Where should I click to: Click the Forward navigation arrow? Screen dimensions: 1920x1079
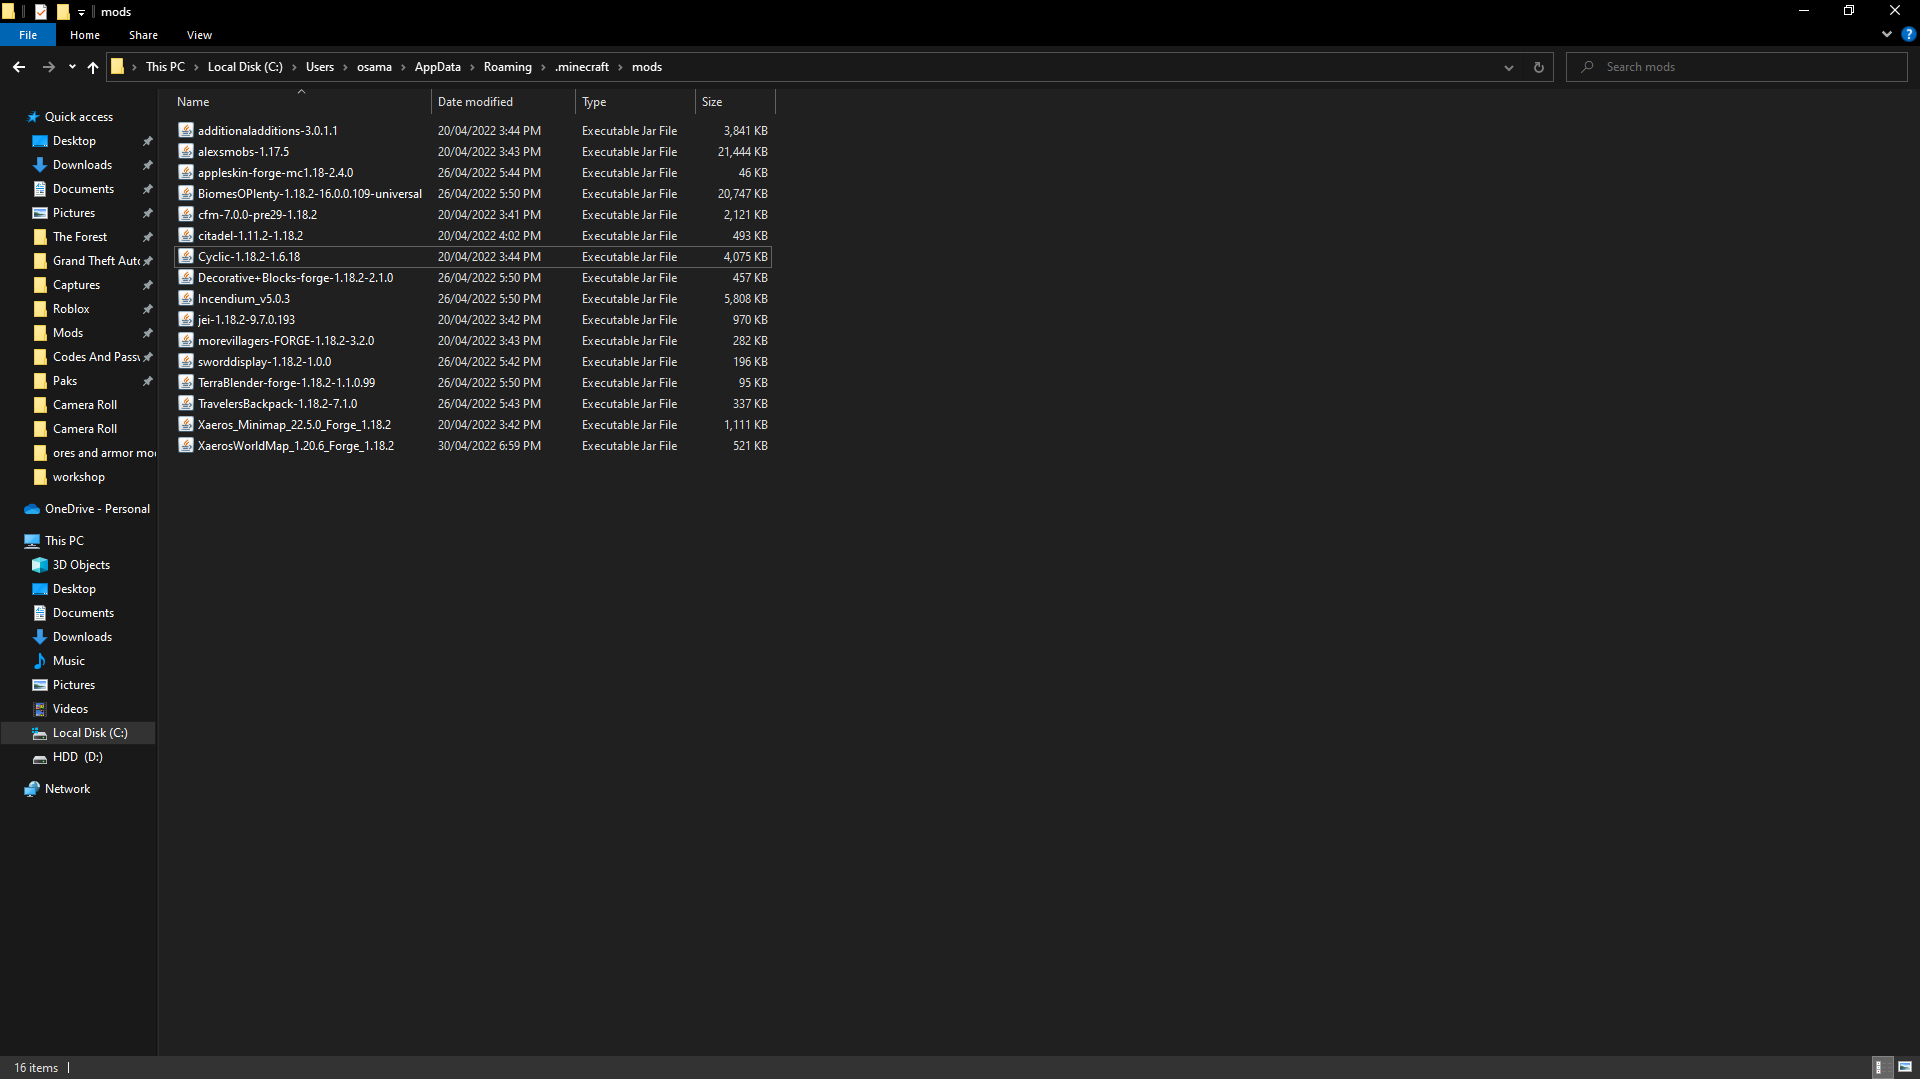[48, 67]
